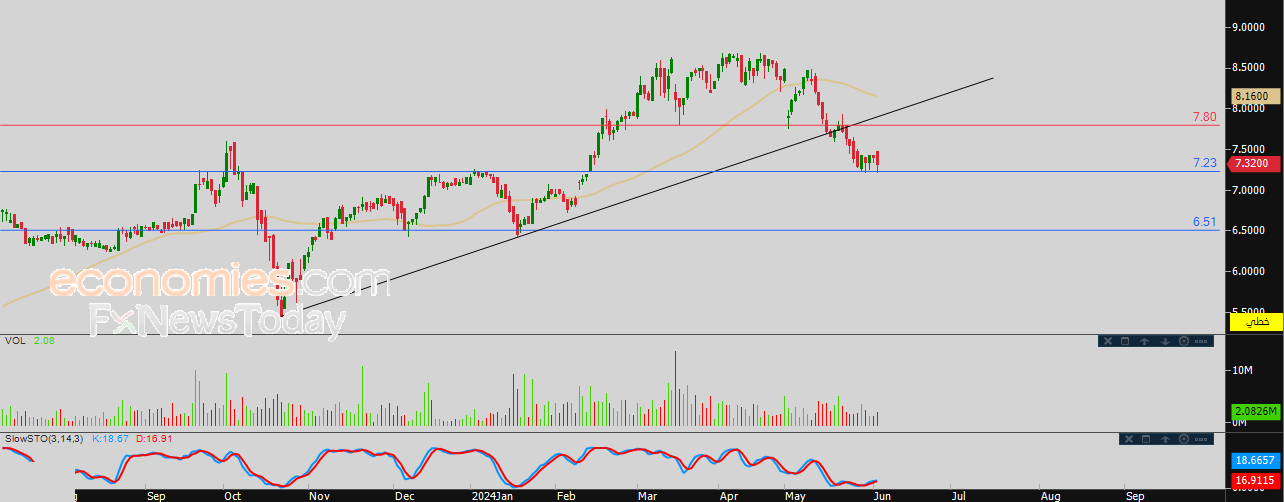Open more options for SlowSTO panel

click(1202, 439)
